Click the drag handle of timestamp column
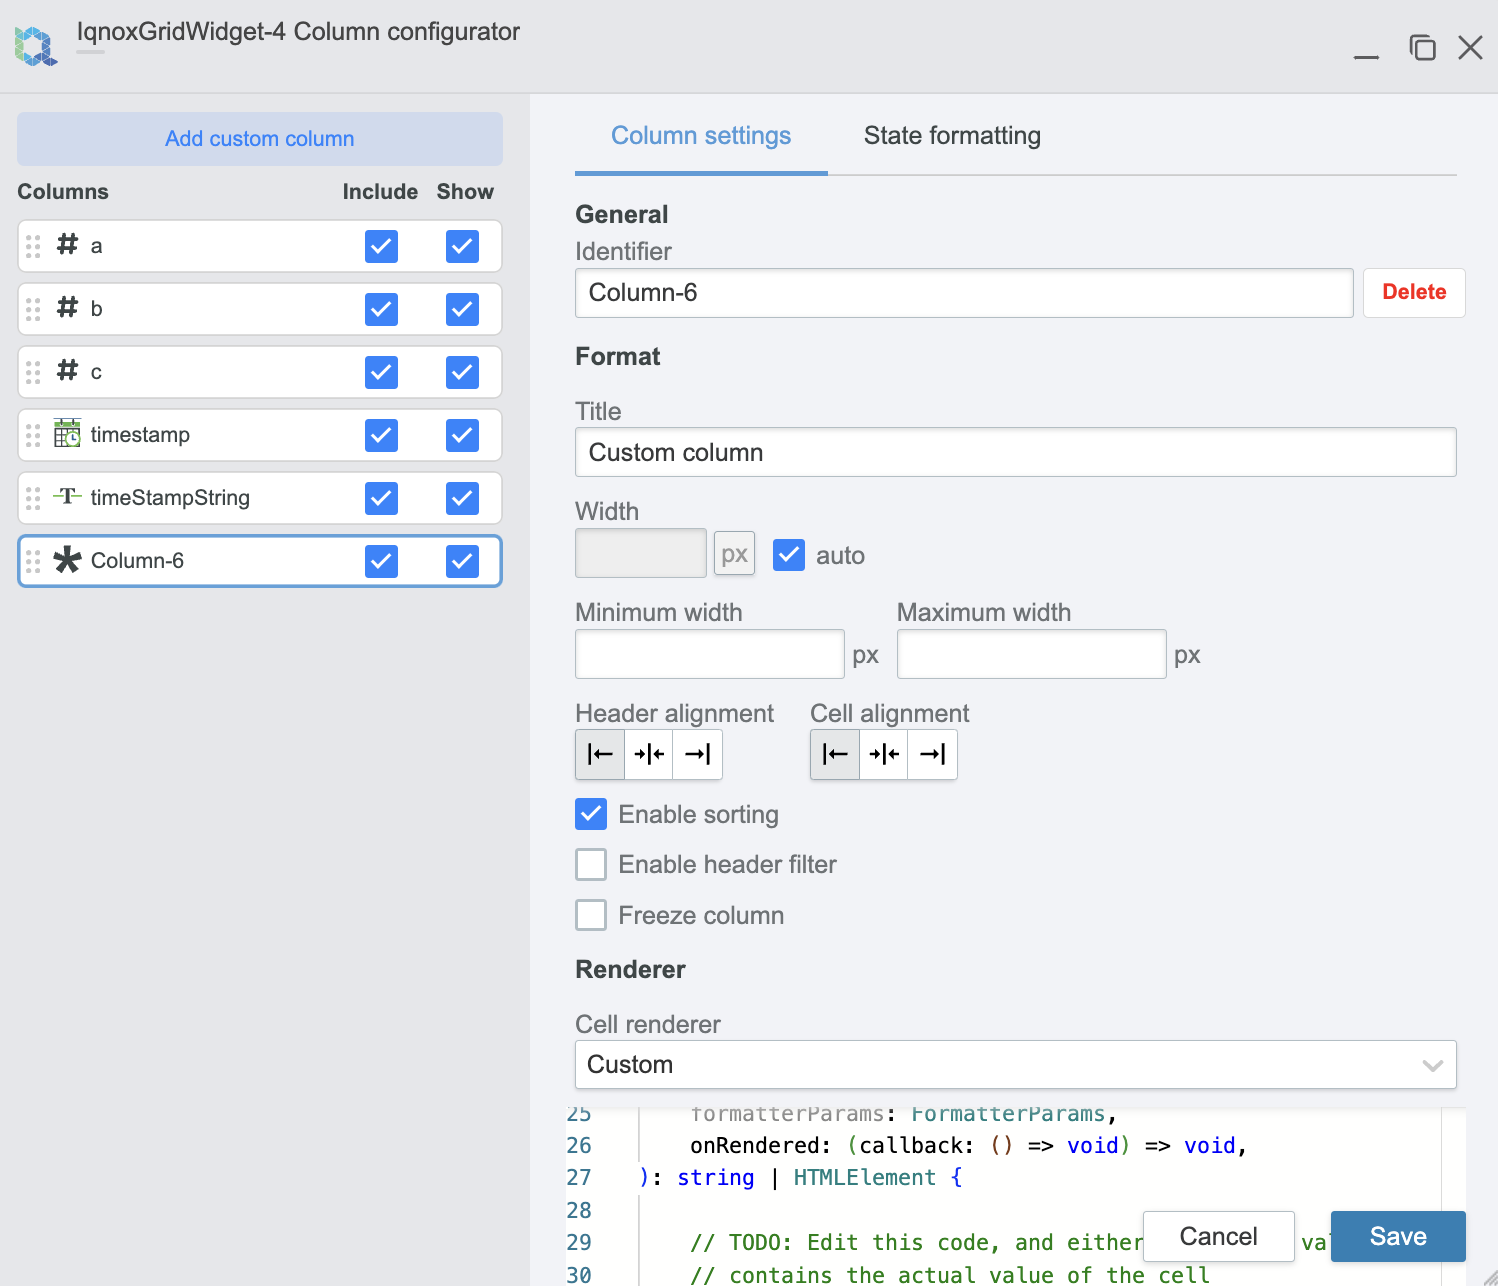 click(x=33, y=435)
